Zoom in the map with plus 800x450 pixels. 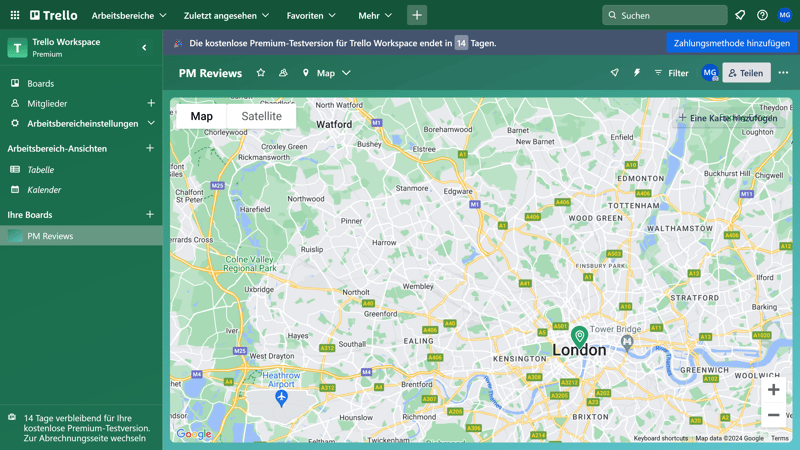click(x=773, y=390)
